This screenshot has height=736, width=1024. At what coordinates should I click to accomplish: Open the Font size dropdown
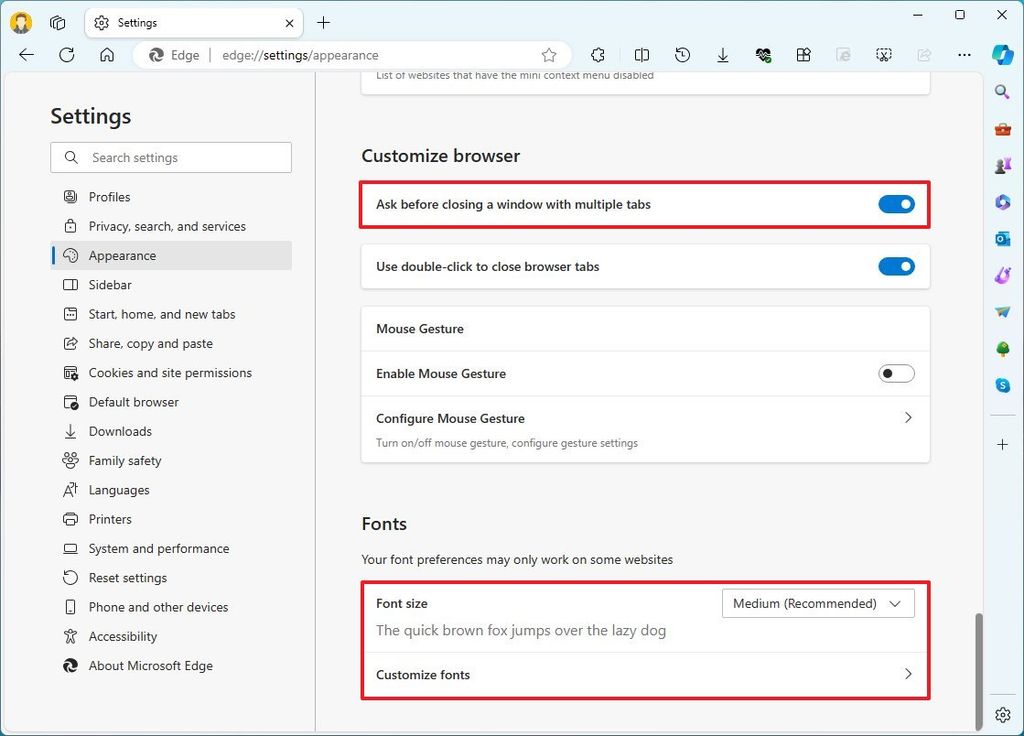pos(817,603)
